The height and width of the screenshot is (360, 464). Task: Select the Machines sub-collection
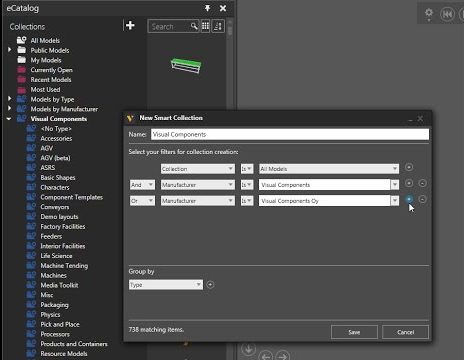coord(53,275)
